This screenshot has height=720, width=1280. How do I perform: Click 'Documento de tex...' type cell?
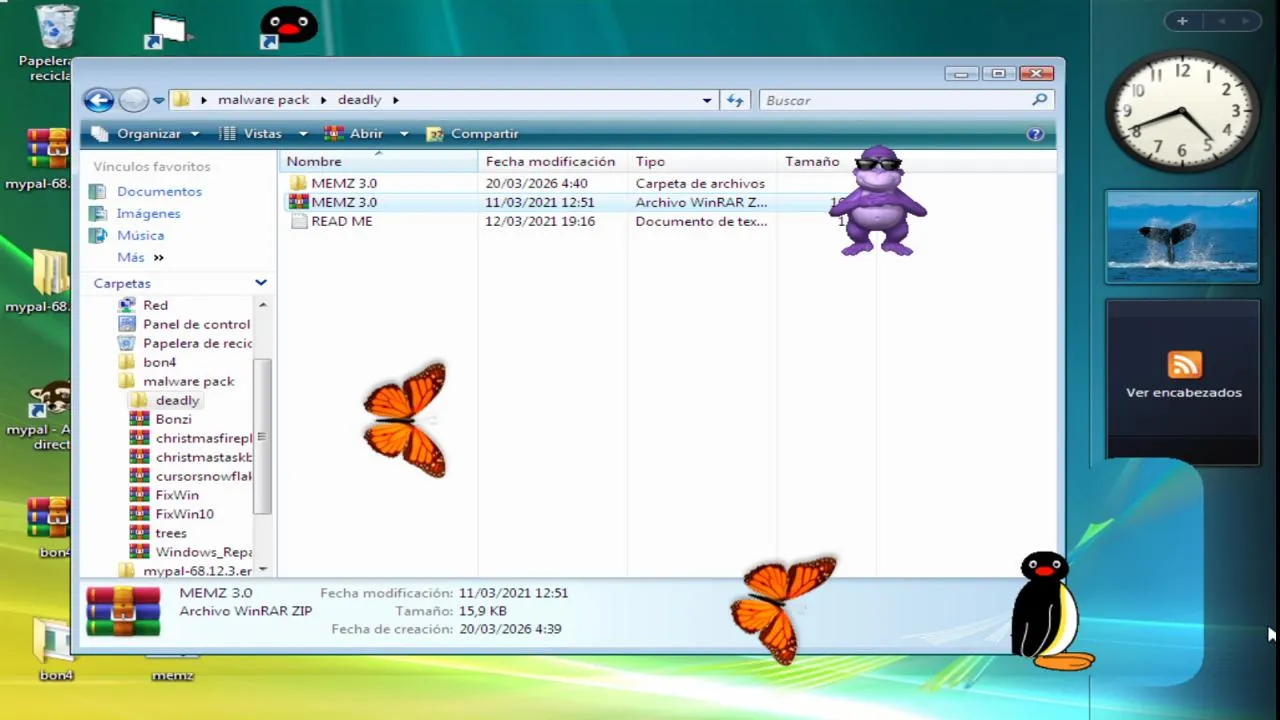(702, 221)
